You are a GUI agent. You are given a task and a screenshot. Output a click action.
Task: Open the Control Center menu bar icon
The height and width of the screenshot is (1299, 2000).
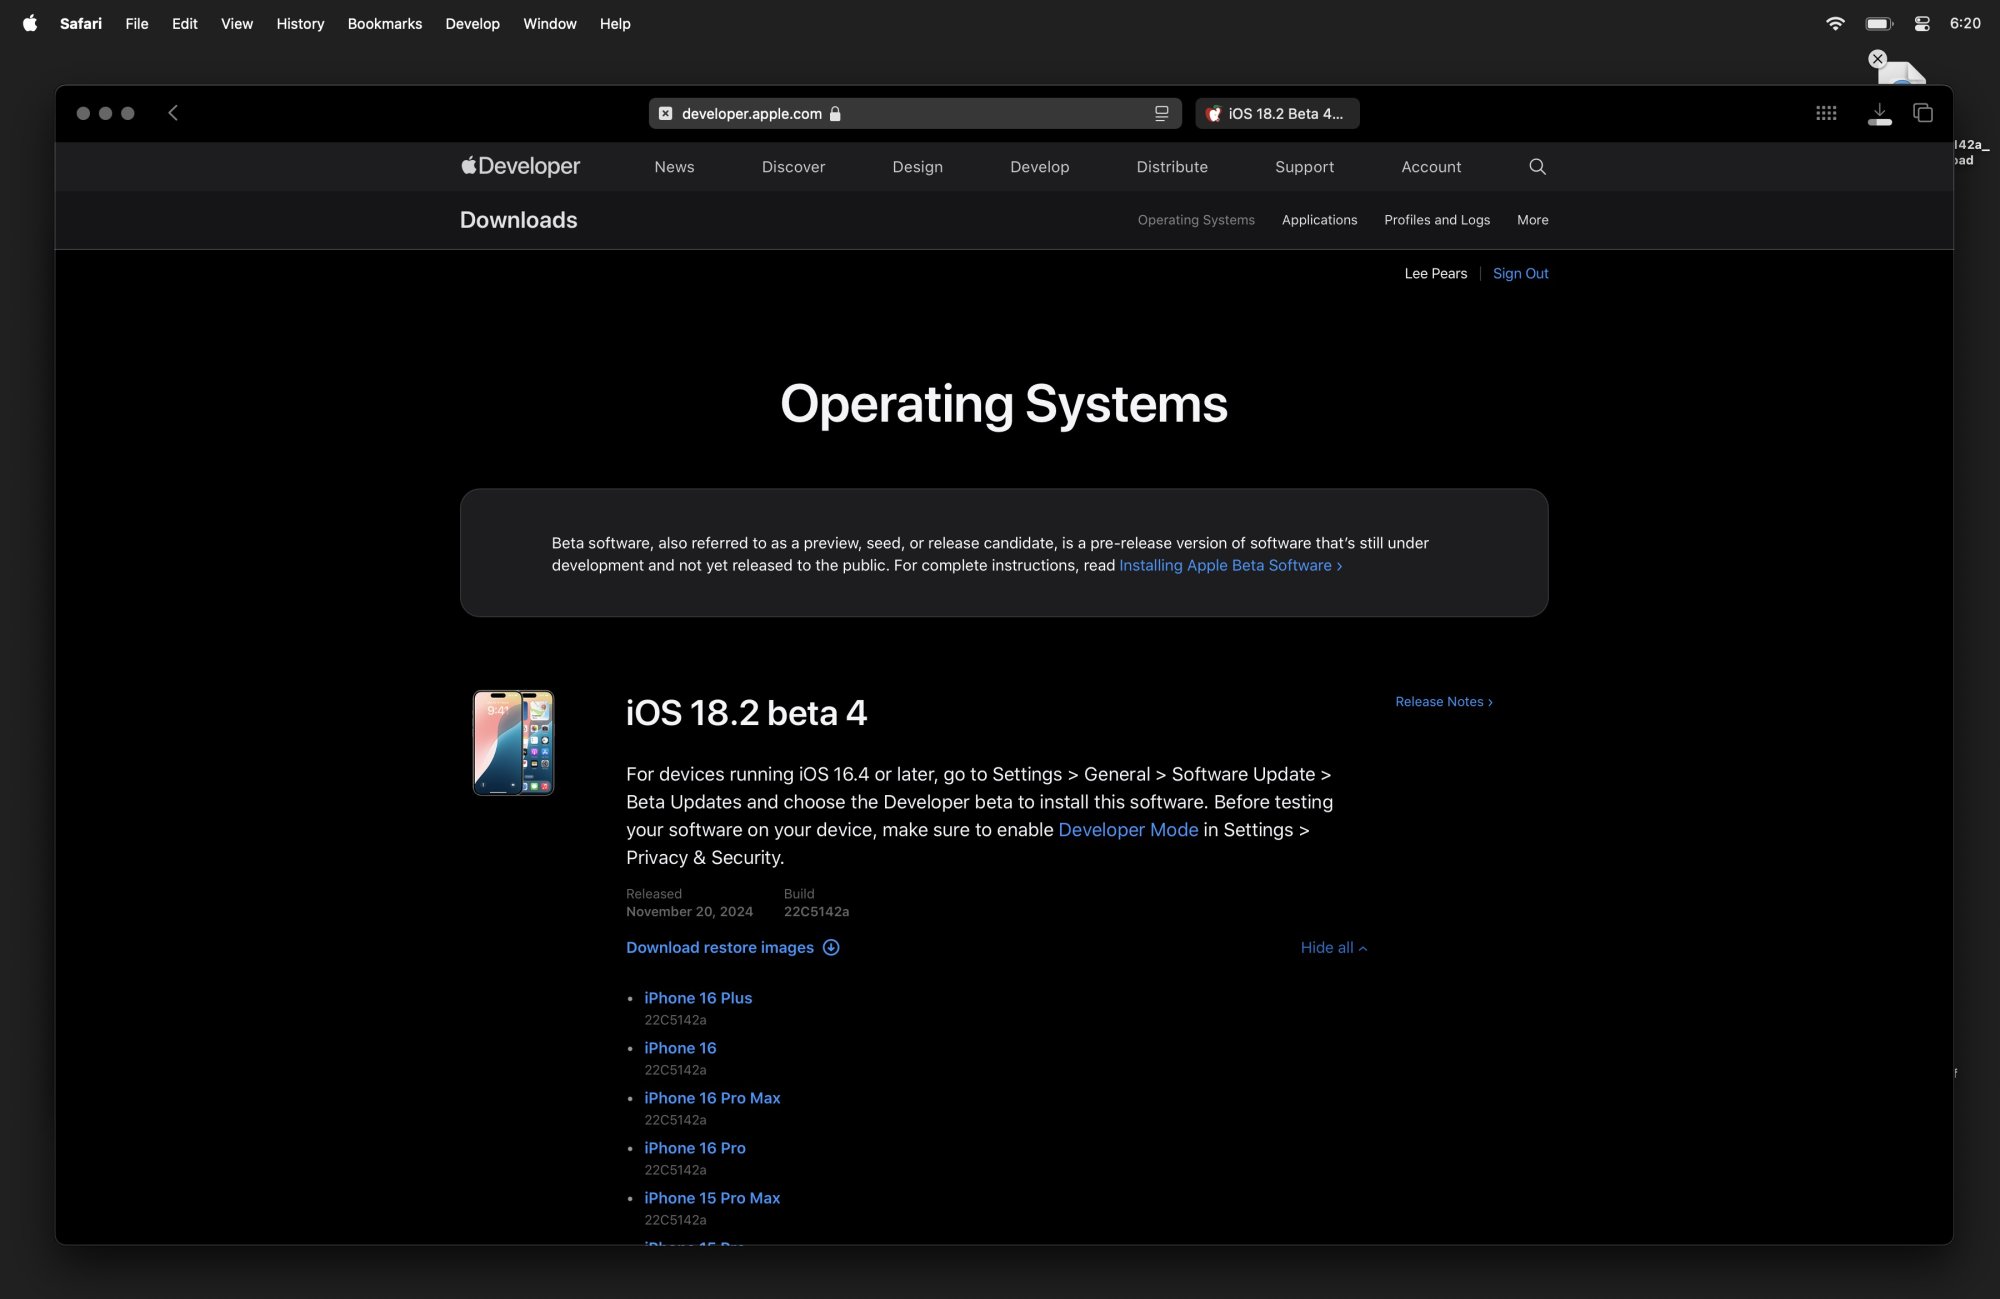pos(1921,24)
